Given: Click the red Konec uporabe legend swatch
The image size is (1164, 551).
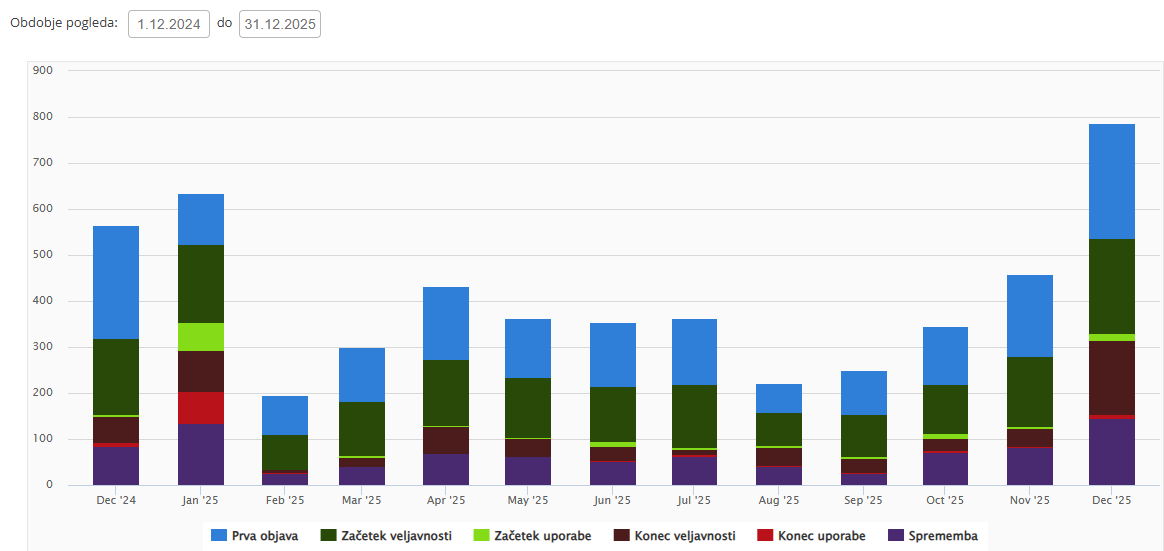Looking at the screenshot, I should click(765, 536).
